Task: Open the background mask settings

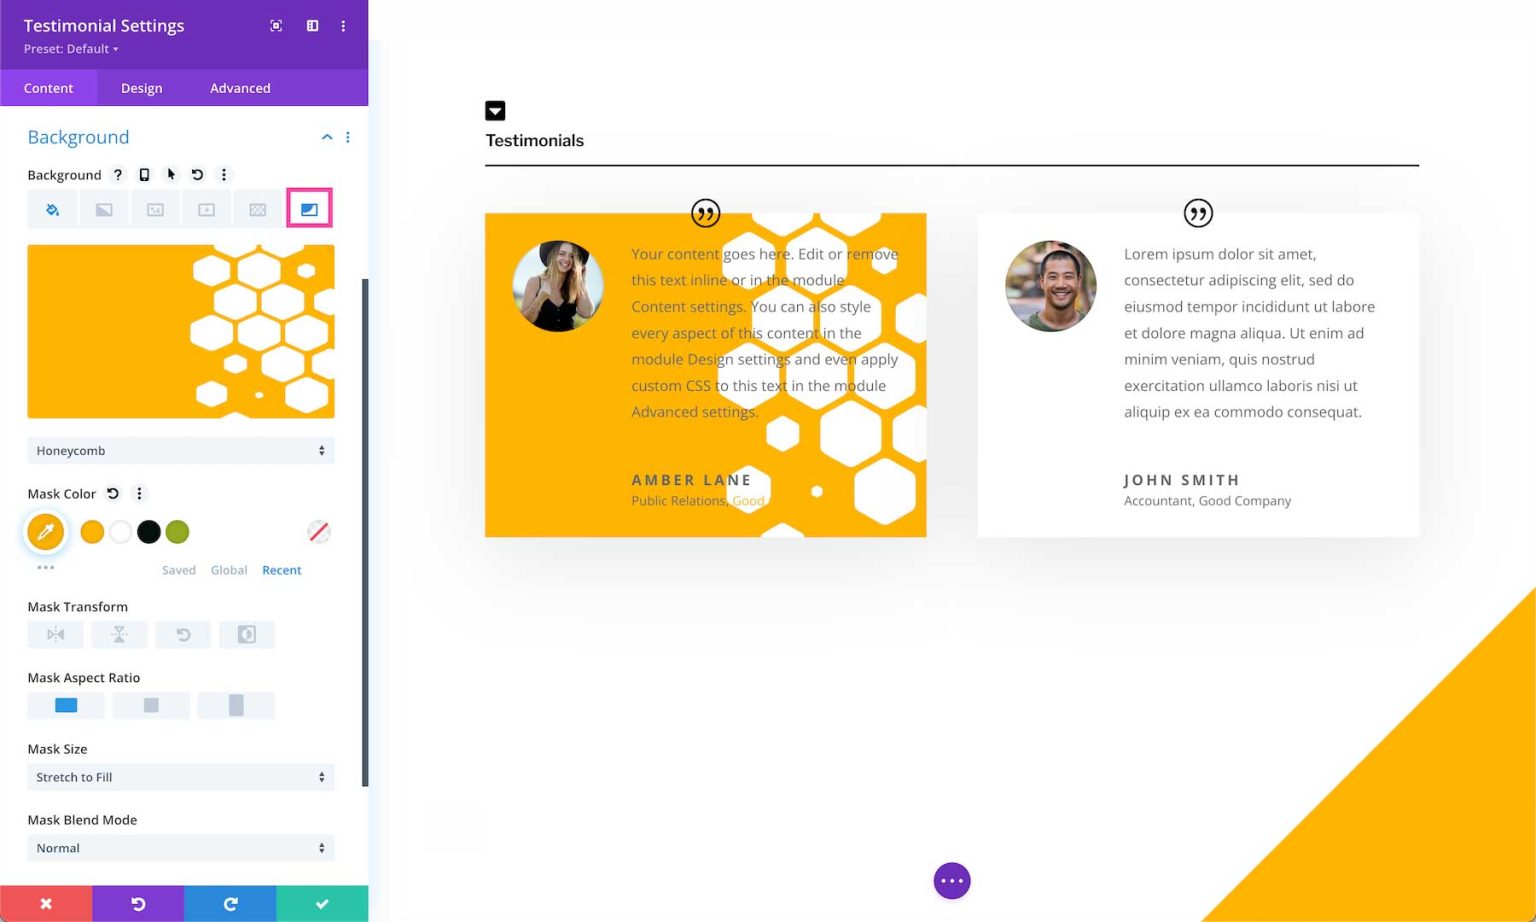Action: click(x=308, y=208)
